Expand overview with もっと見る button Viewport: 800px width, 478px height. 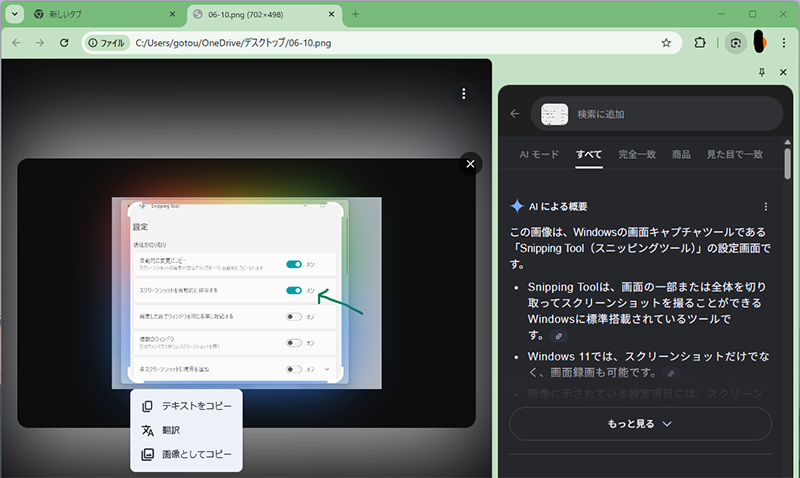(640, 424)
